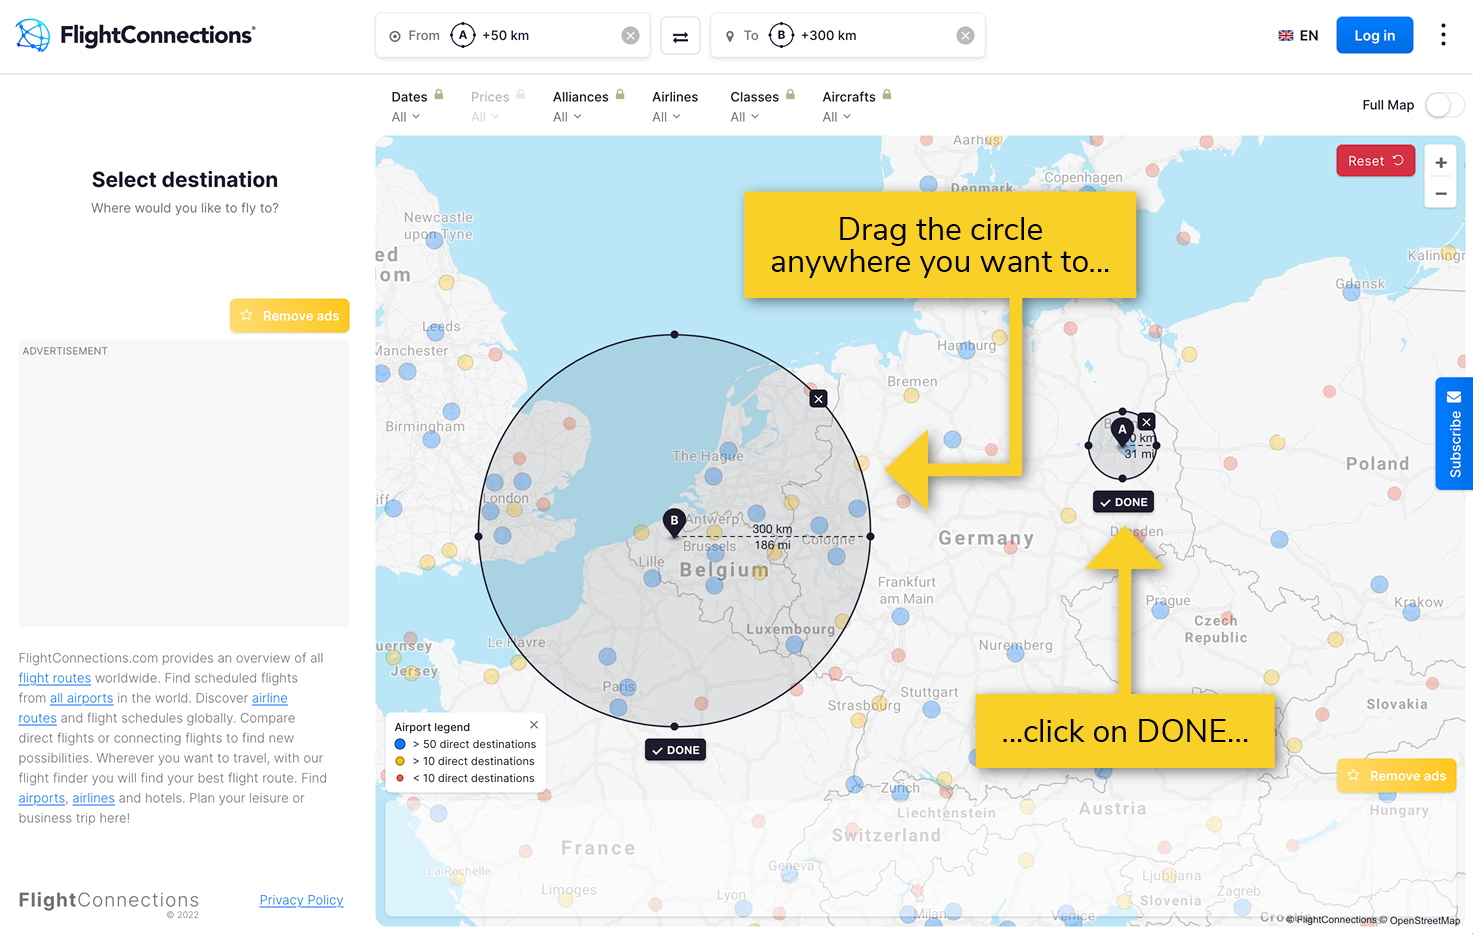
Task: Click the sidebar Remove ads button
Action: 289,316
